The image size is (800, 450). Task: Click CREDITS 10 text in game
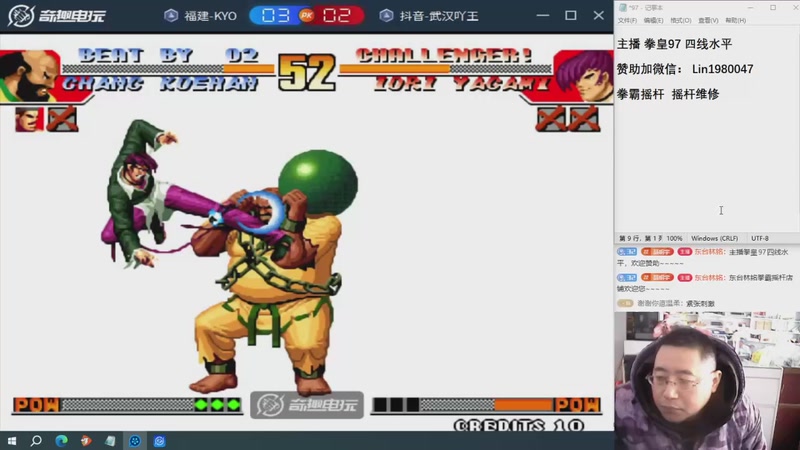(518, 426)
